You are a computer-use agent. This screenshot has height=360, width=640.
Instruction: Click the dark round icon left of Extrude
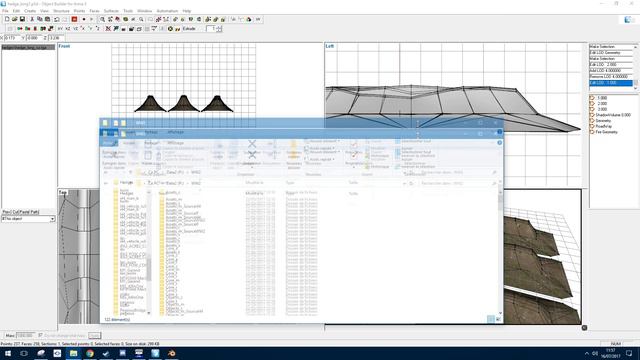170,29
